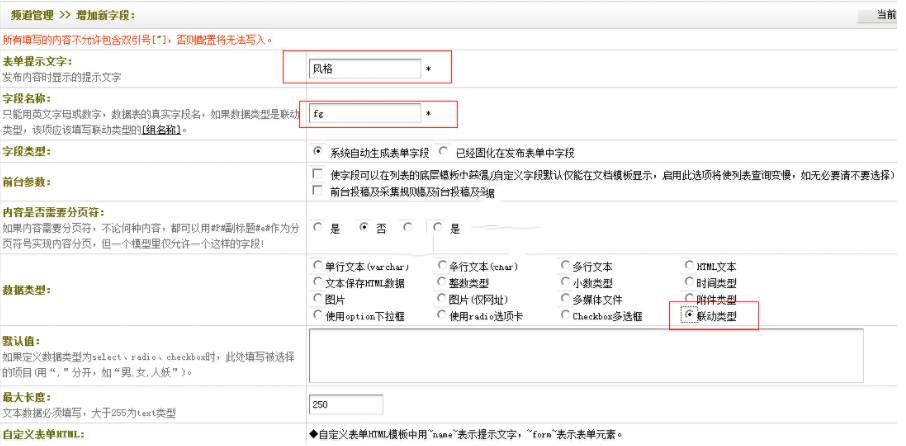This screenshot has height=446, width=906.
Task: Pick the 时间类型 data type
Action: [689, 283]
